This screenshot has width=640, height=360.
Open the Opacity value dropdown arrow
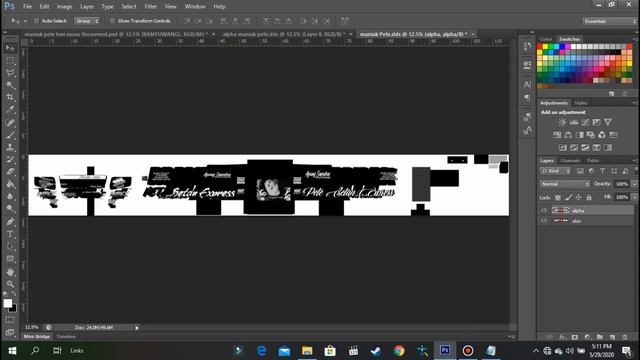click(x=634, y=184)
